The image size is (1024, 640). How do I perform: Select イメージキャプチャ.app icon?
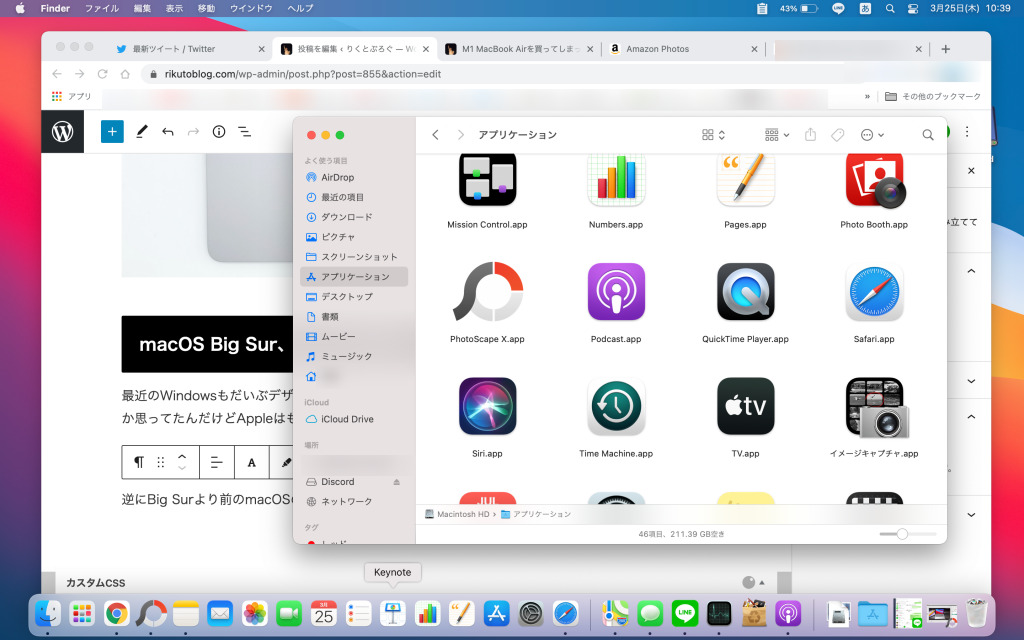tap(876, 408)
